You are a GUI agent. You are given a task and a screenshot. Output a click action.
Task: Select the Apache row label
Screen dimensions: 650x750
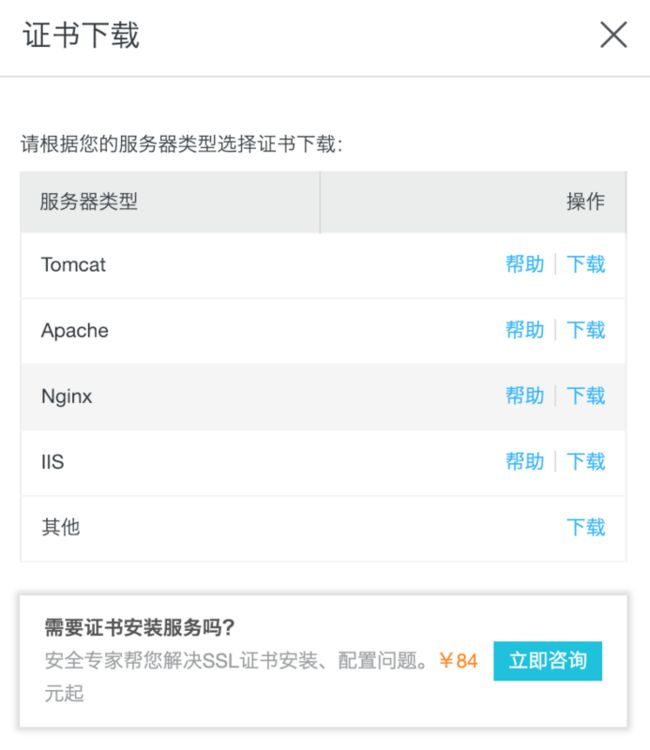75,331
